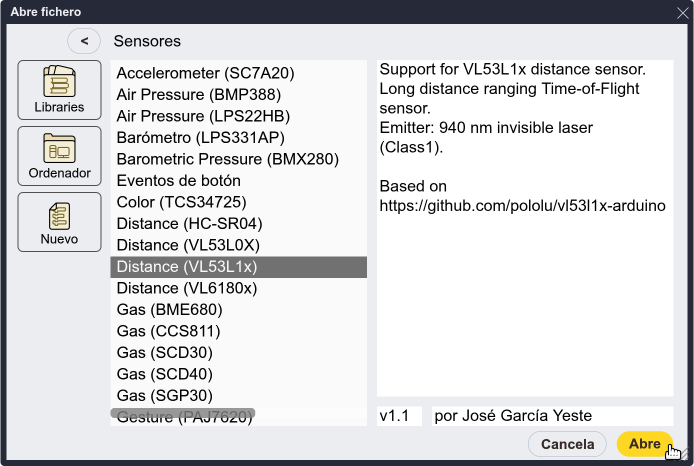
Task: Click the horizontal scrollbar under the list
Action: [183, 413]
